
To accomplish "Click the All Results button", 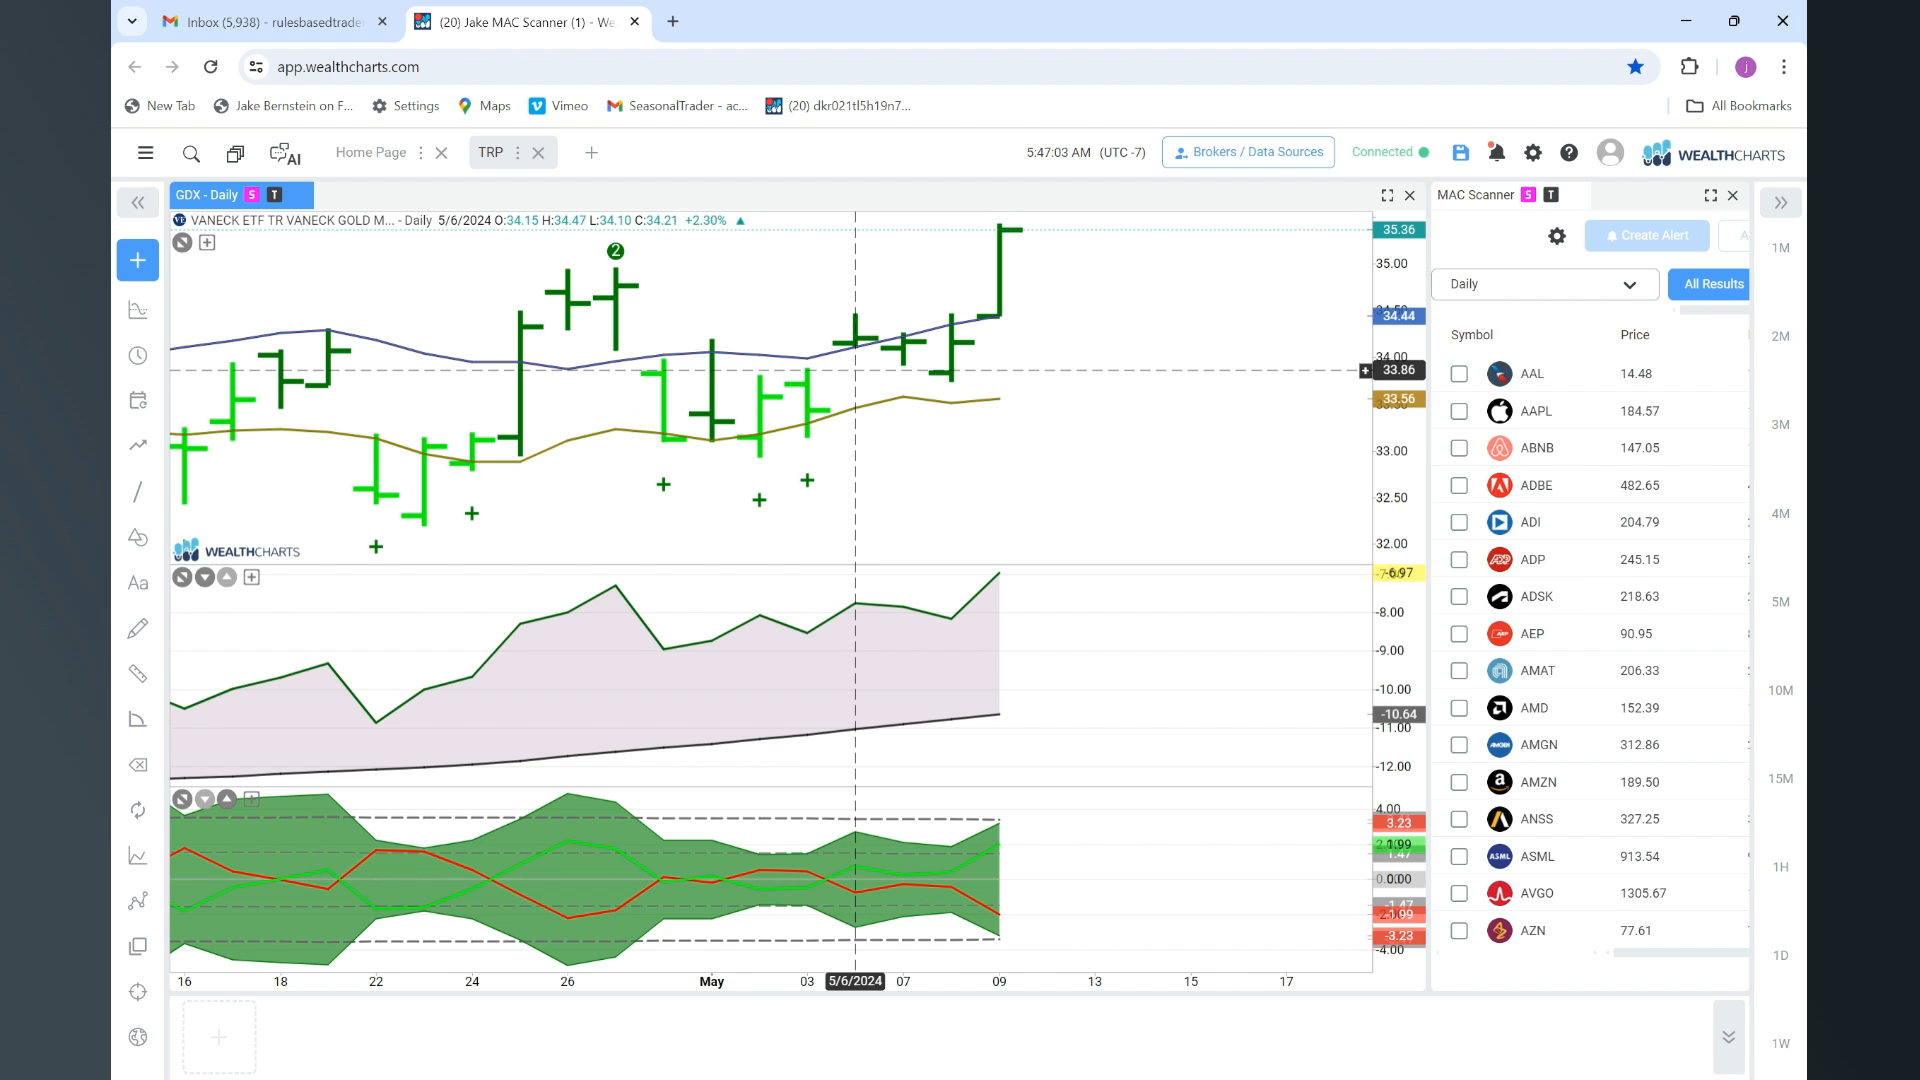I will coord(1709,284).
